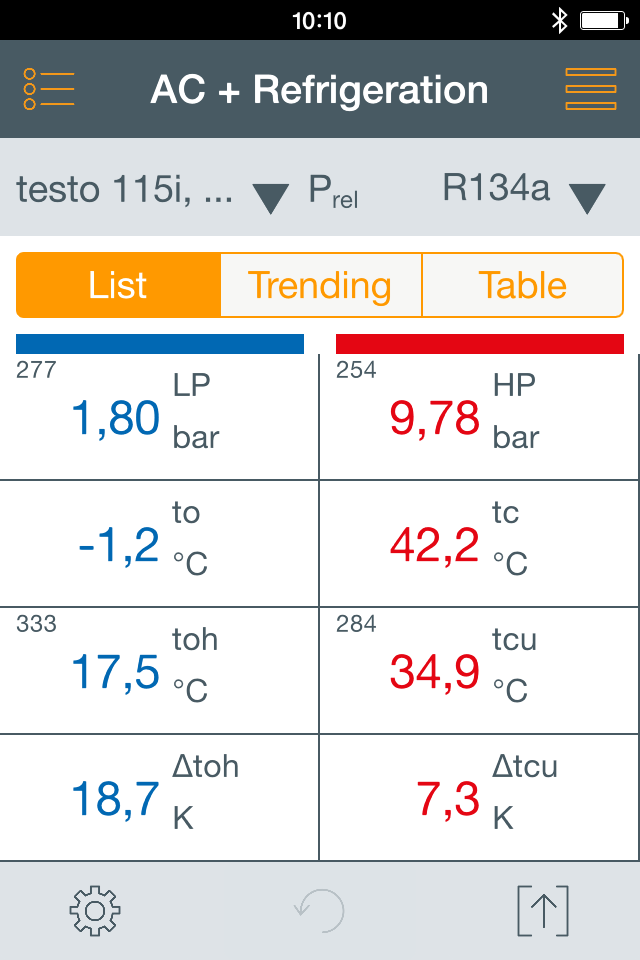Tap the Bluetooth status icon
The width and height of the screenshot is (640, 960).
click(x=560, y=20)
